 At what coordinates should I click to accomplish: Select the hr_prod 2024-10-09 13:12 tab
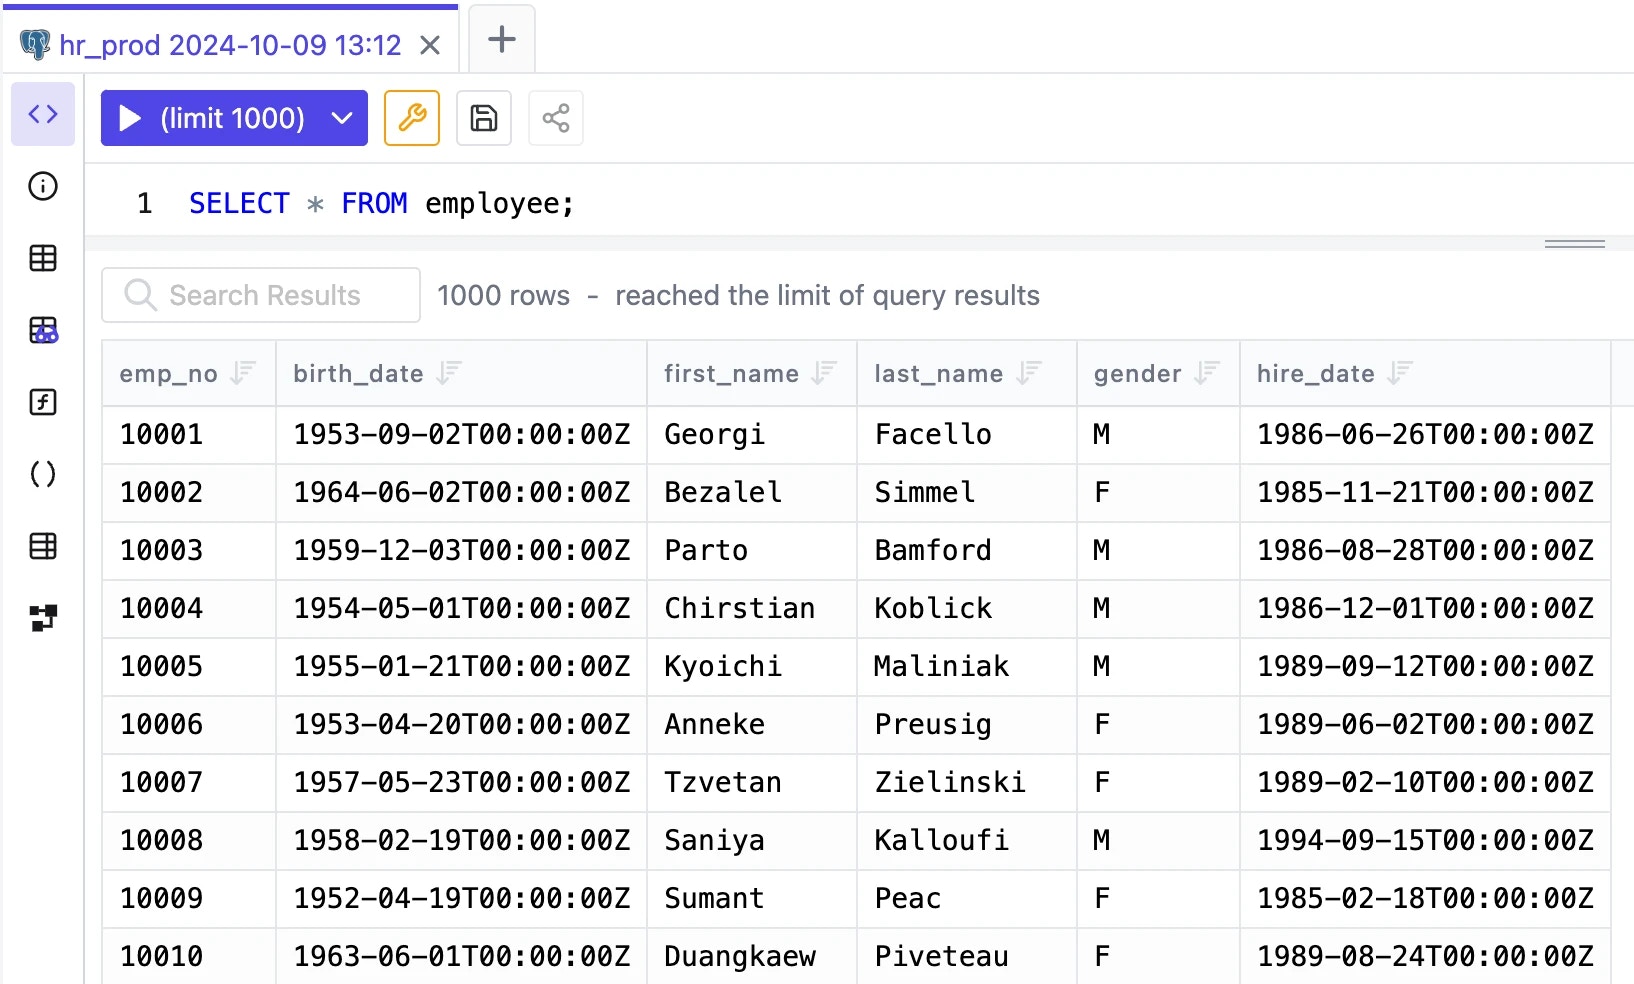pos(230,45)
